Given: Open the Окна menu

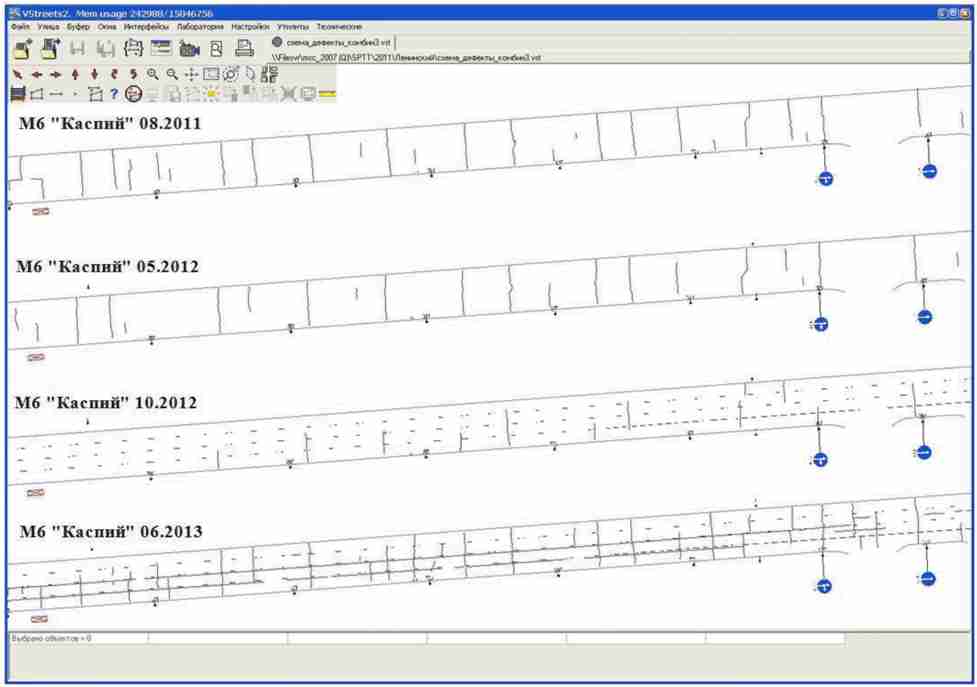Looking at the screenshot, I should point(107,27).
